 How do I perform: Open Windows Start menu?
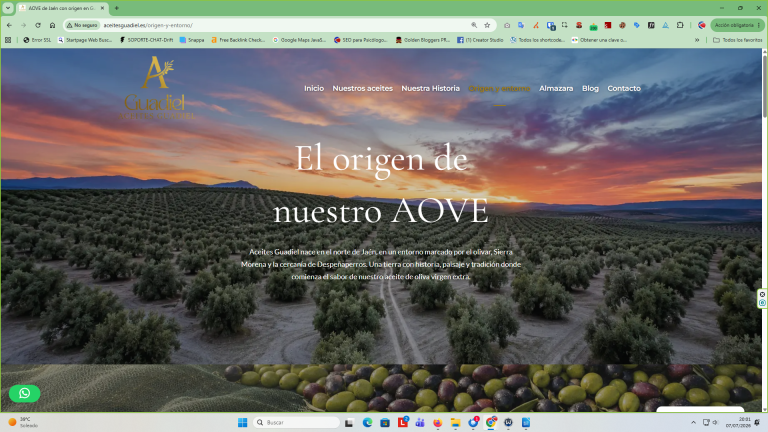pyautogui.click(x=242, y=422)
